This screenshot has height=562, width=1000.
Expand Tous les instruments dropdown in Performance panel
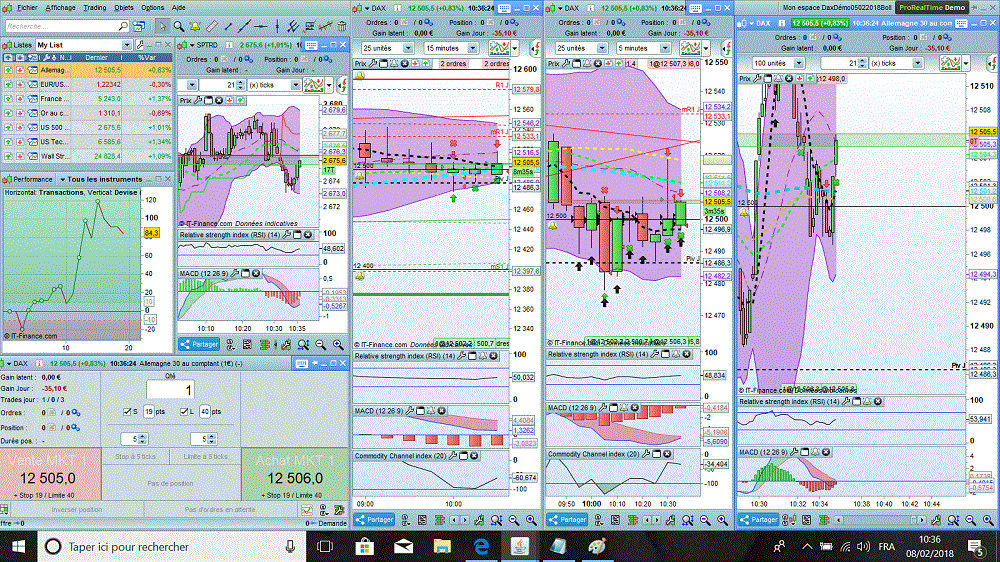point(62,179)
